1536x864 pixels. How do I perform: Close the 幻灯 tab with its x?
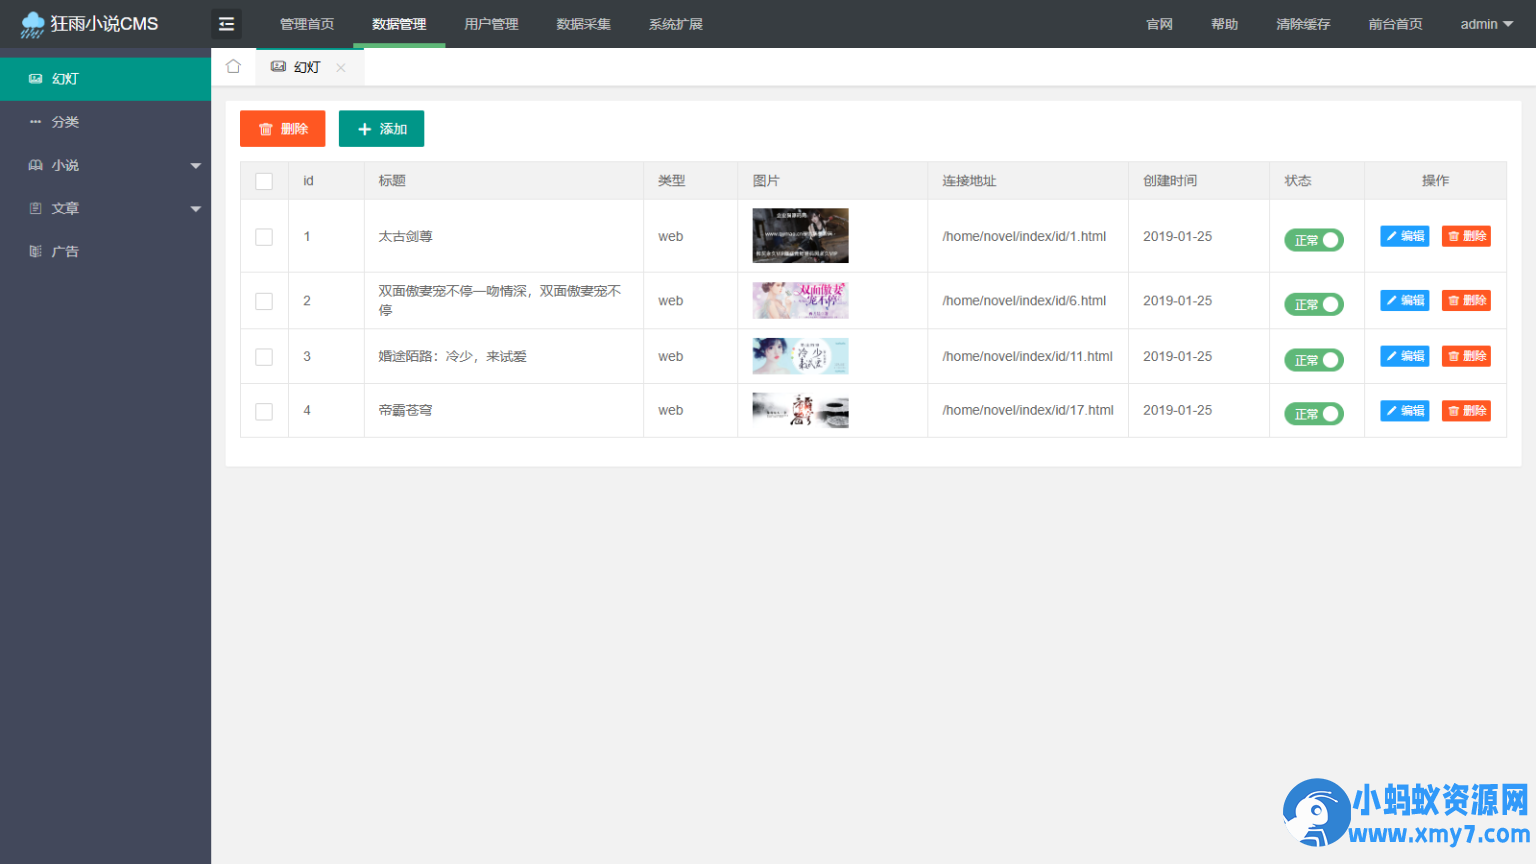tap(341, 68)
